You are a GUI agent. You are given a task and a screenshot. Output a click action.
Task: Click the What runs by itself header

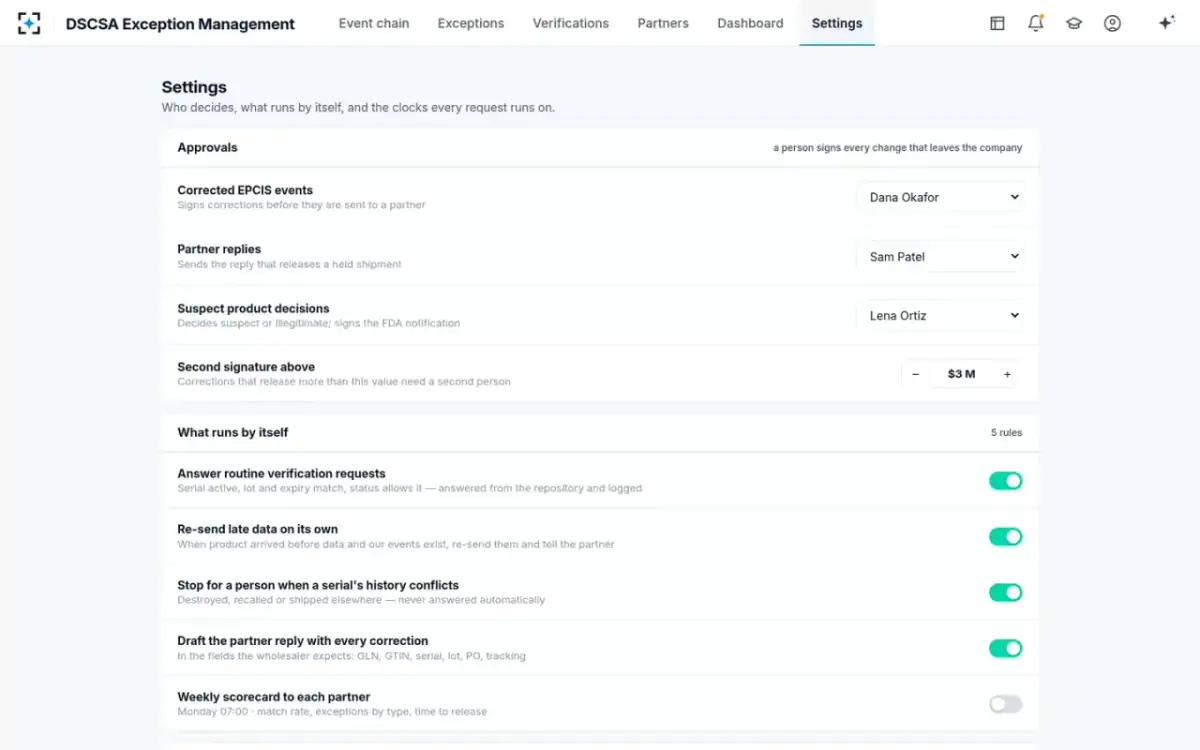tap(233, 432)
